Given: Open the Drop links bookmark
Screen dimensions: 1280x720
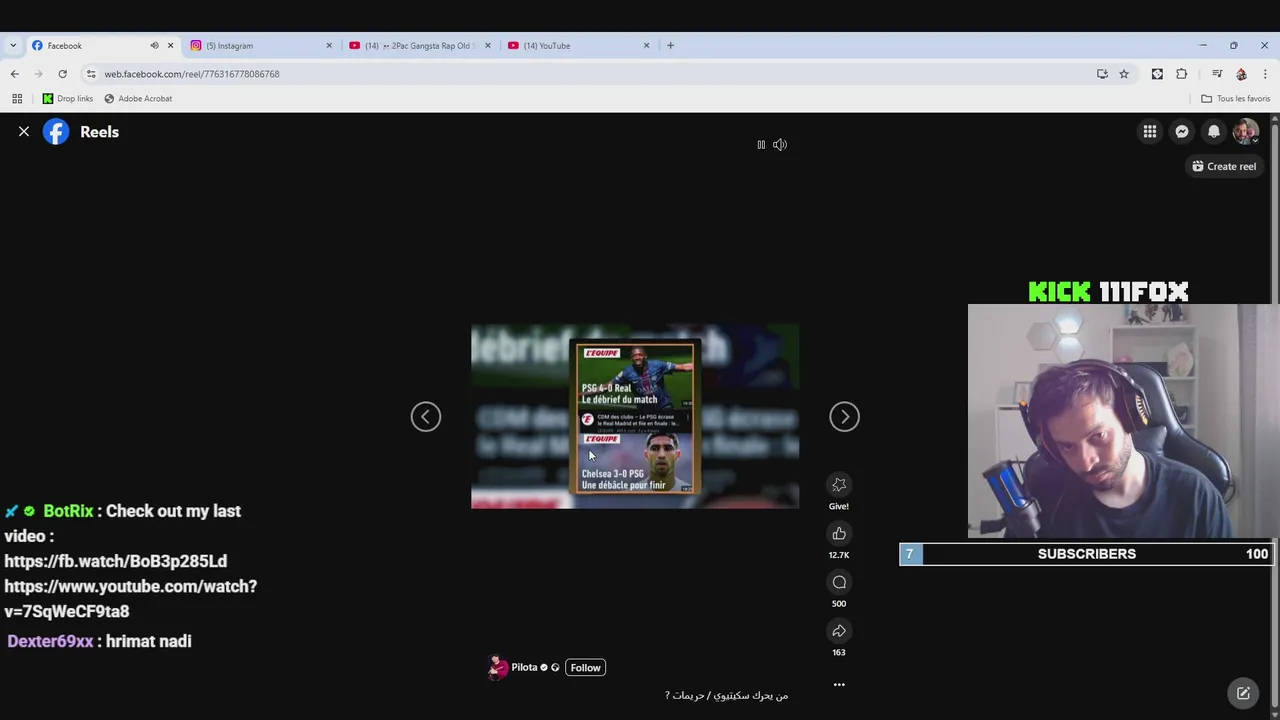Looking at the screenshot, I should tap(68, 99).
